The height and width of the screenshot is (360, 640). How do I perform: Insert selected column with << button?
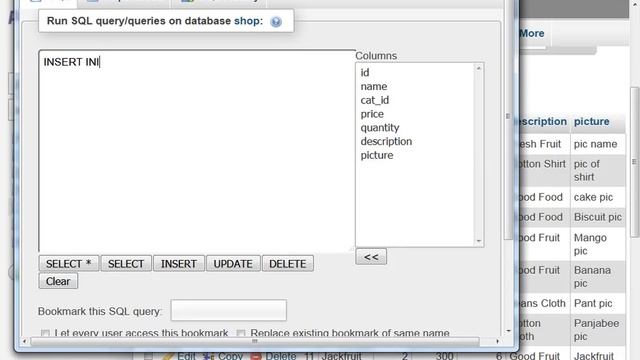point(371,257)
